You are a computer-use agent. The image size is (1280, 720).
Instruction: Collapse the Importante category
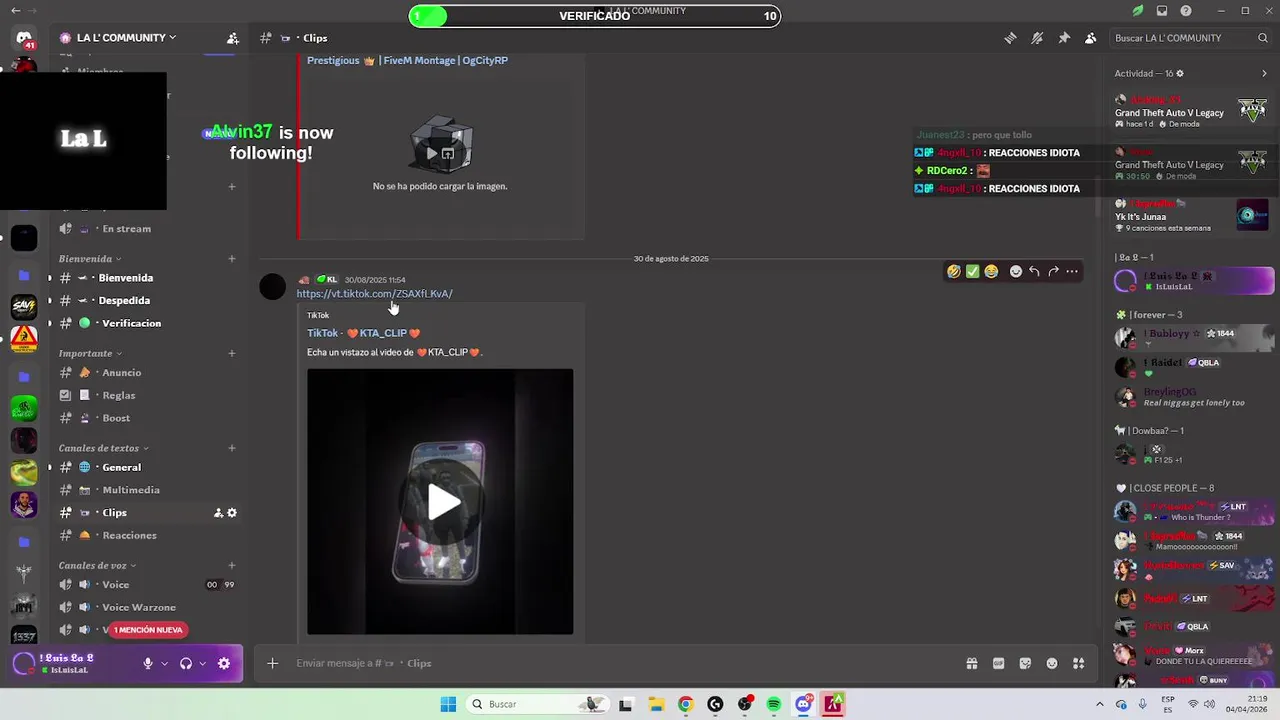[90, 353]
